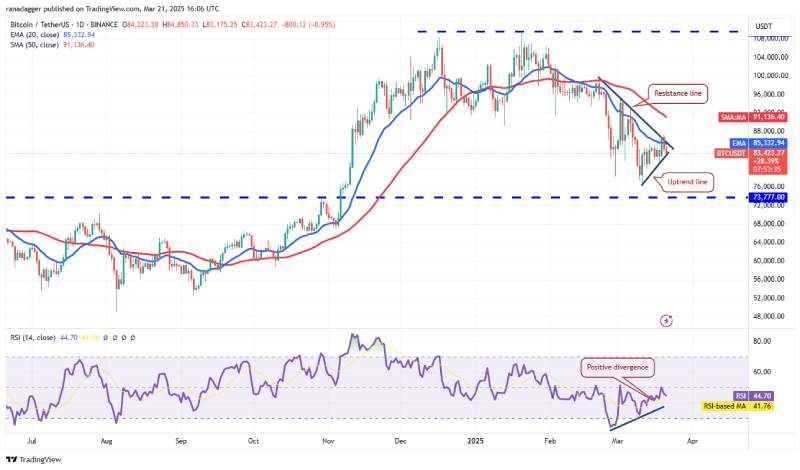Click the yellow RSI-based MA 41.76 tag

[x=737, y=406]
